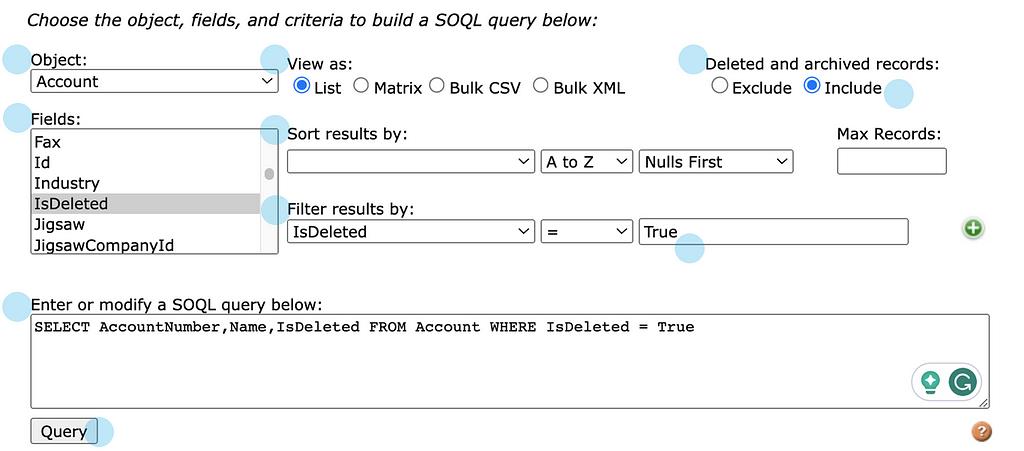Select Industry in the Fields list
1024x451 pixels.
click(67, 183)
